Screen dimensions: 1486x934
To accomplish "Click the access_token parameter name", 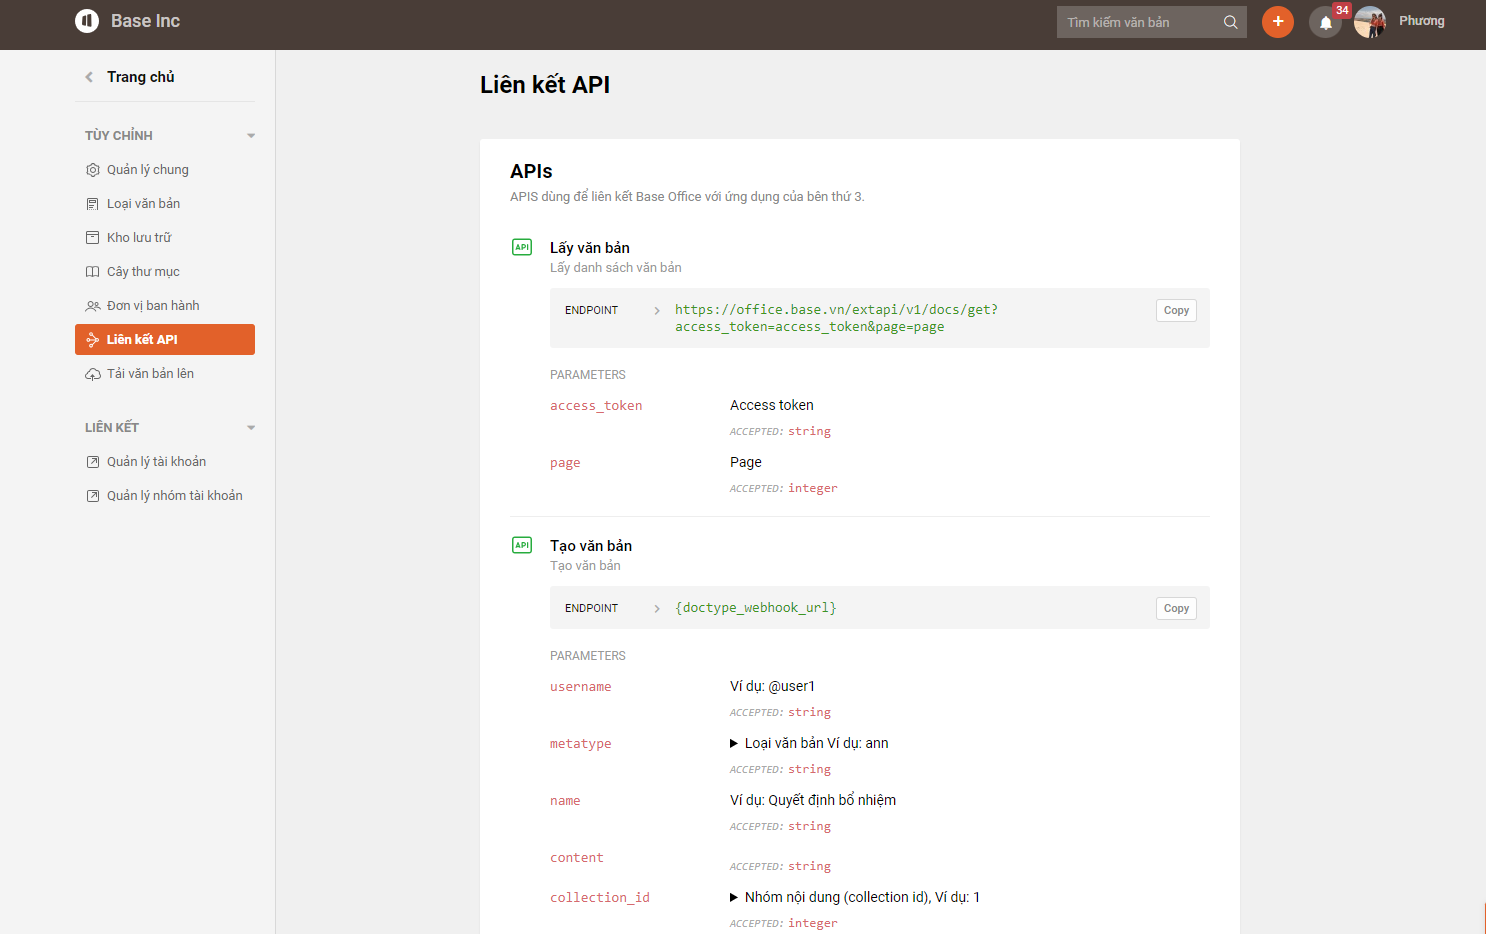I will [x=596, y=406].
